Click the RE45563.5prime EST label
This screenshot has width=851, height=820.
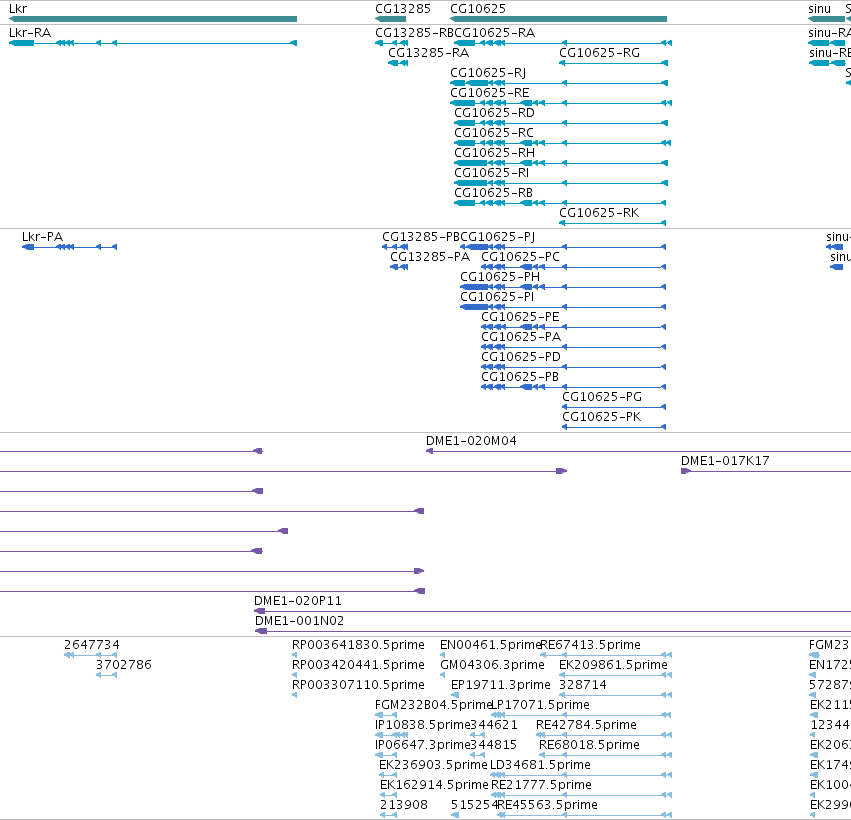click(x=548, y=805)
